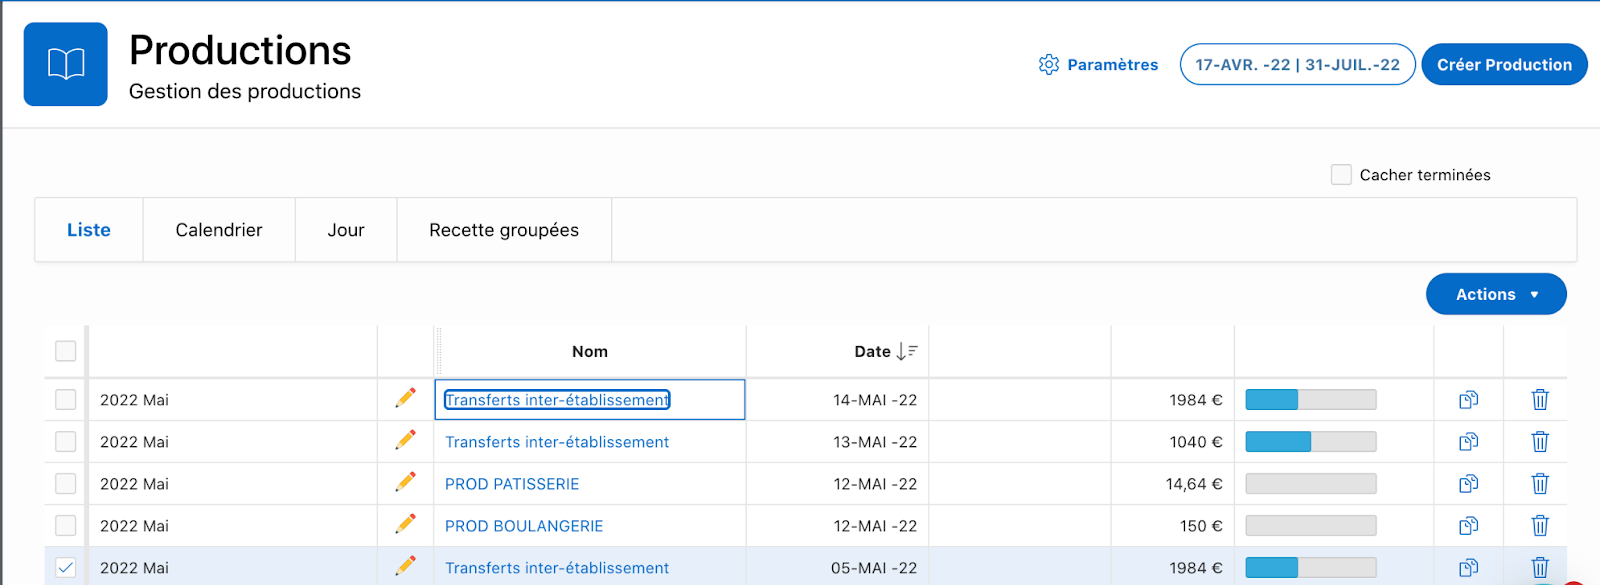Open the 17-AVR.-22 | 31-JUIL.-22 date range picker
The width and height of the screenshot is (1600, 585).
tap(1297, 64)
